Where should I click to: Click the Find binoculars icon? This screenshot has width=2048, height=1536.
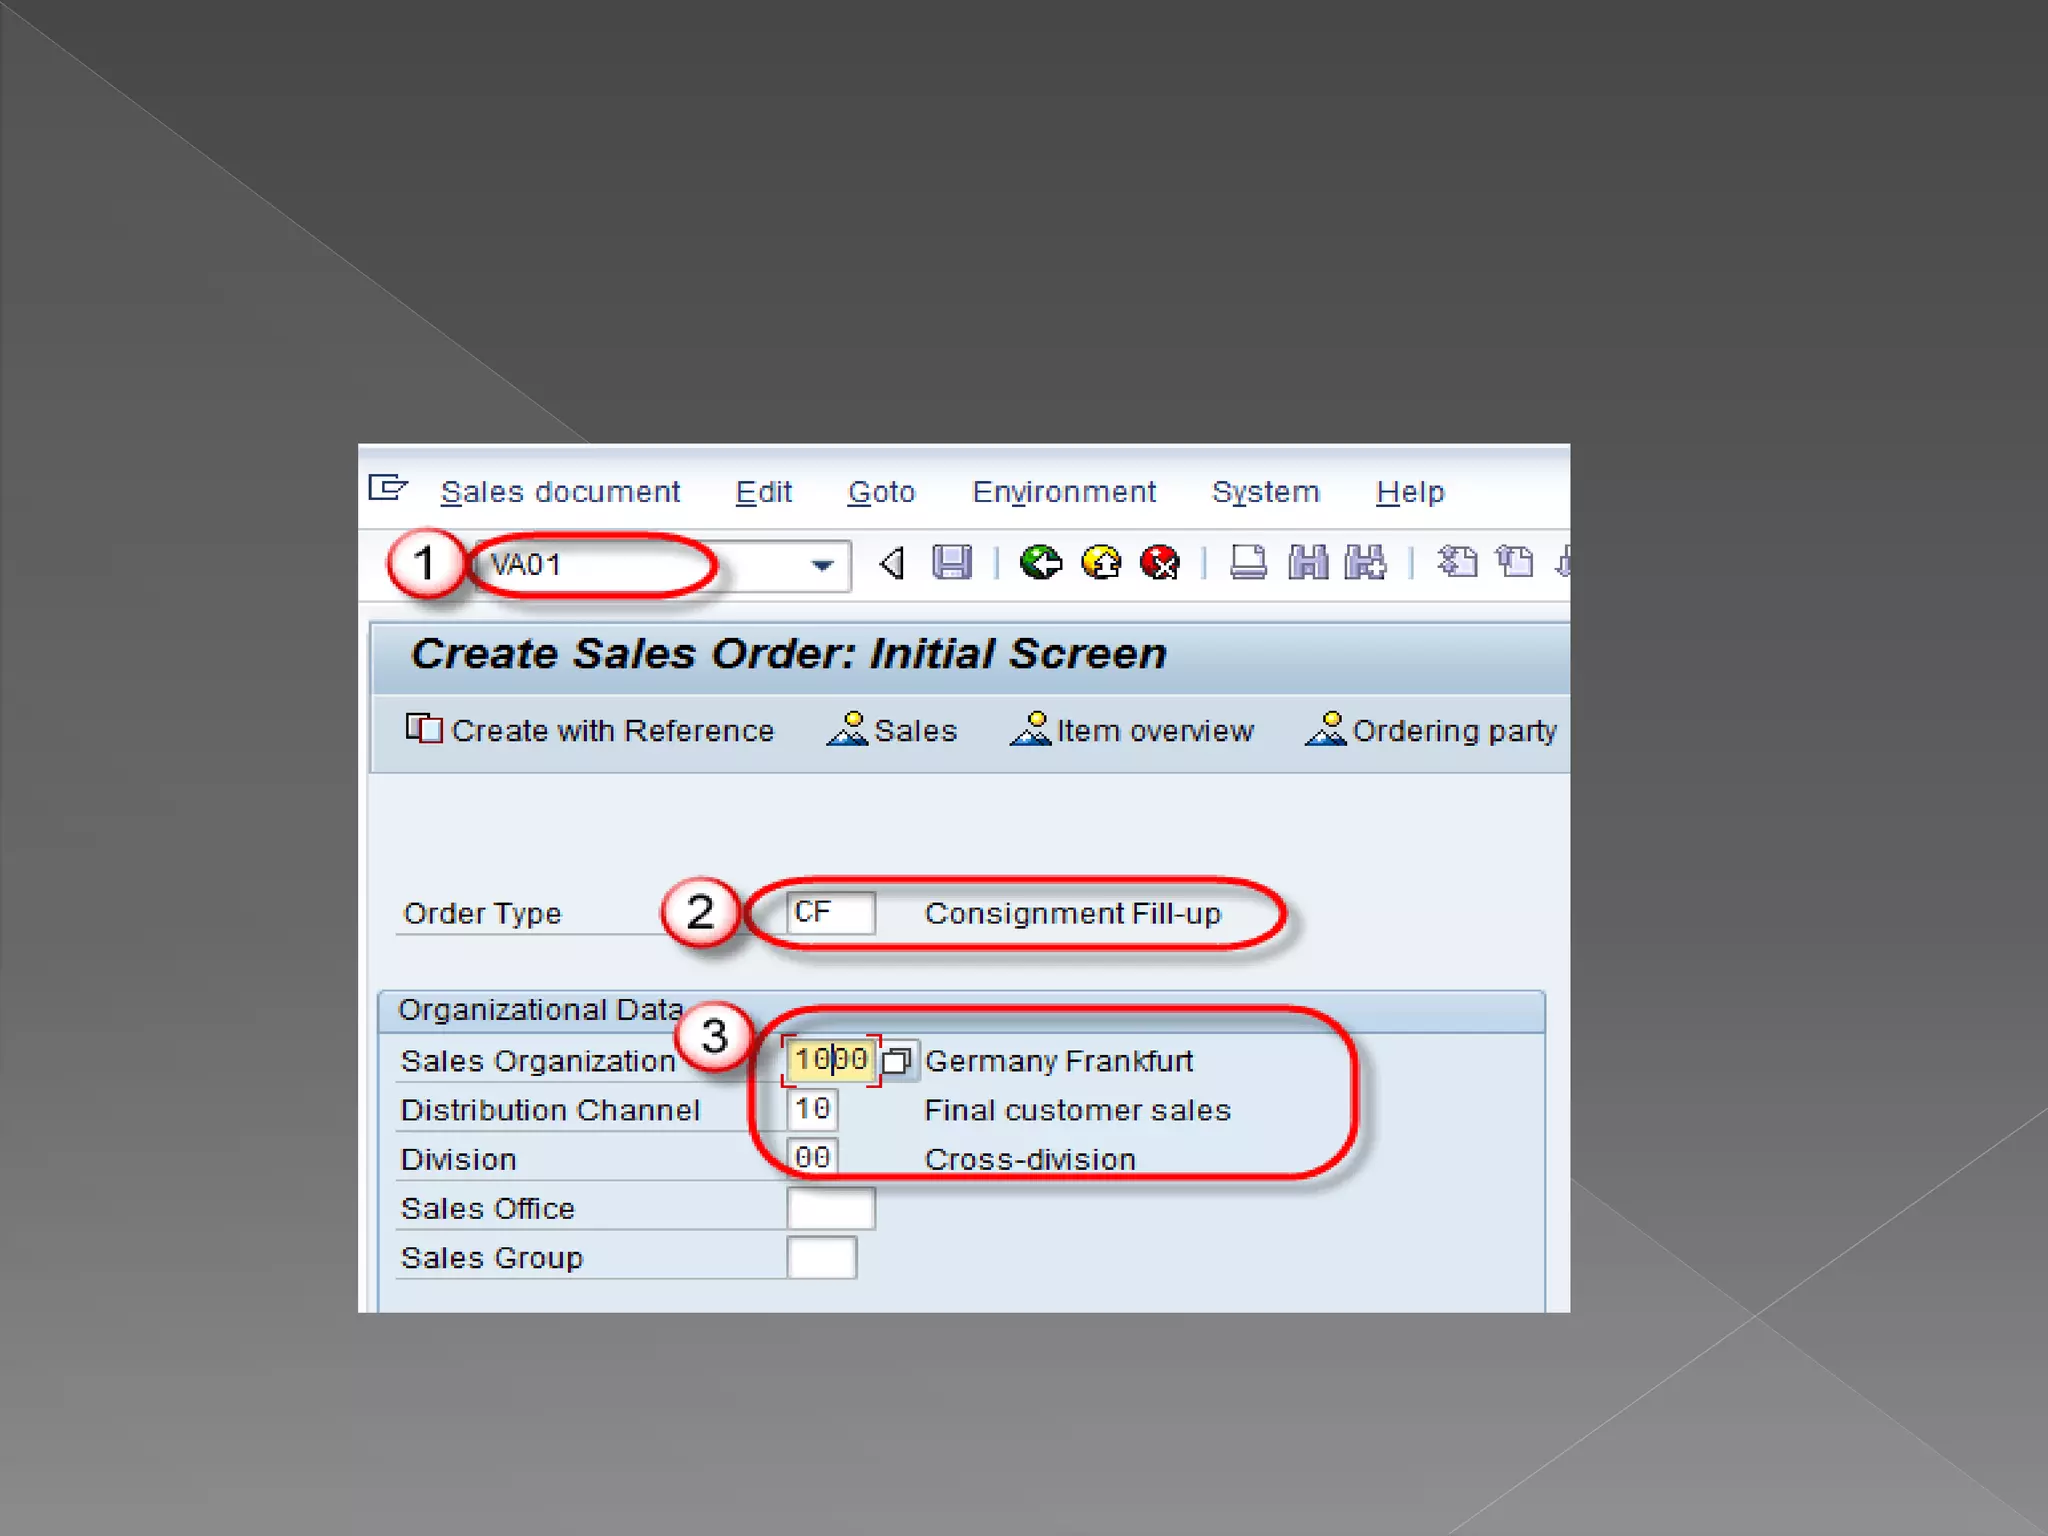coord(1308,563)
